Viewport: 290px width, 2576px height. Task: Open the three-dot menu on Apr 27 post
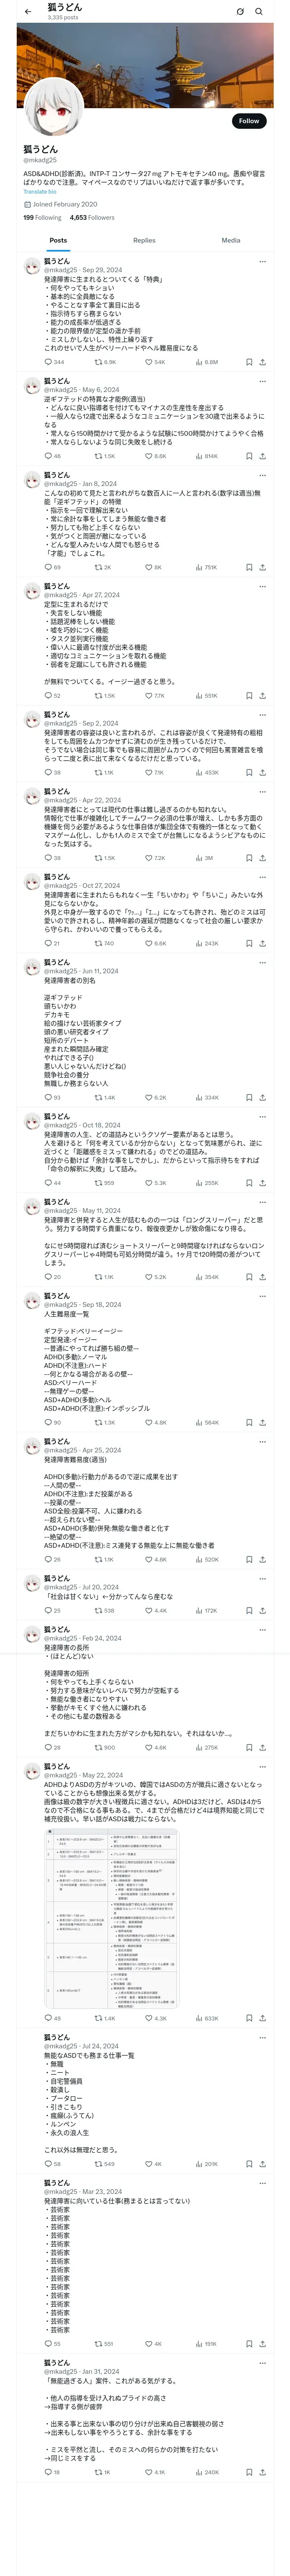(x=263, y=586)
